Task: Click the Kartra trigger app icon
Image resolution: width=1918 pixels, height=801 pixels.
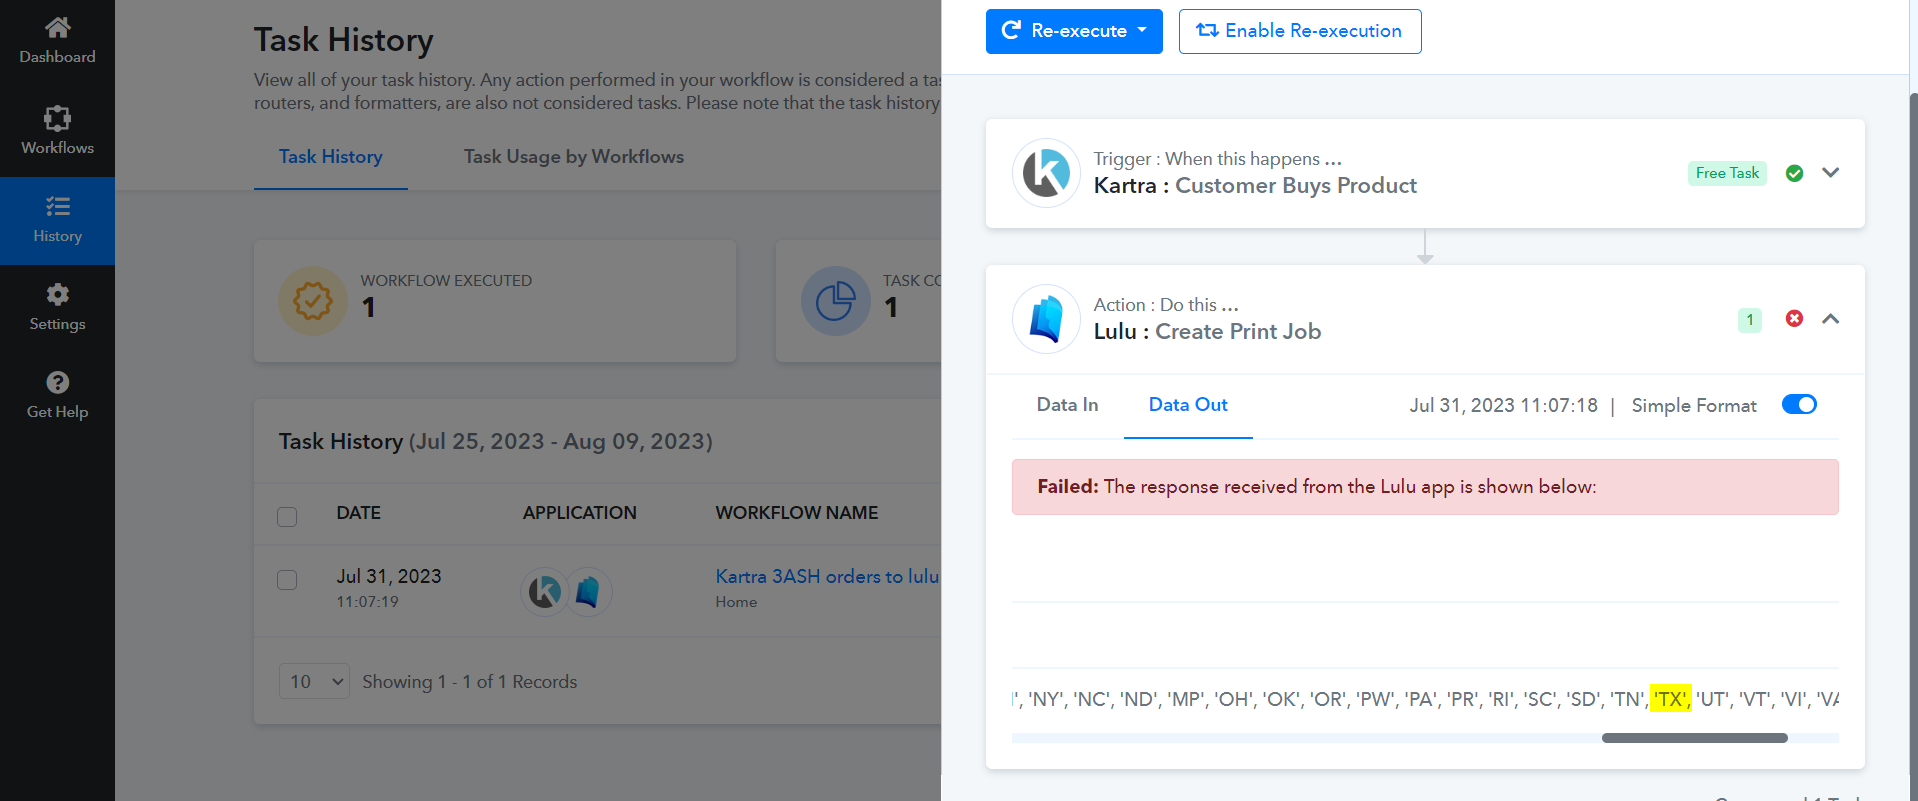Action: click(x=1046, y=173)
